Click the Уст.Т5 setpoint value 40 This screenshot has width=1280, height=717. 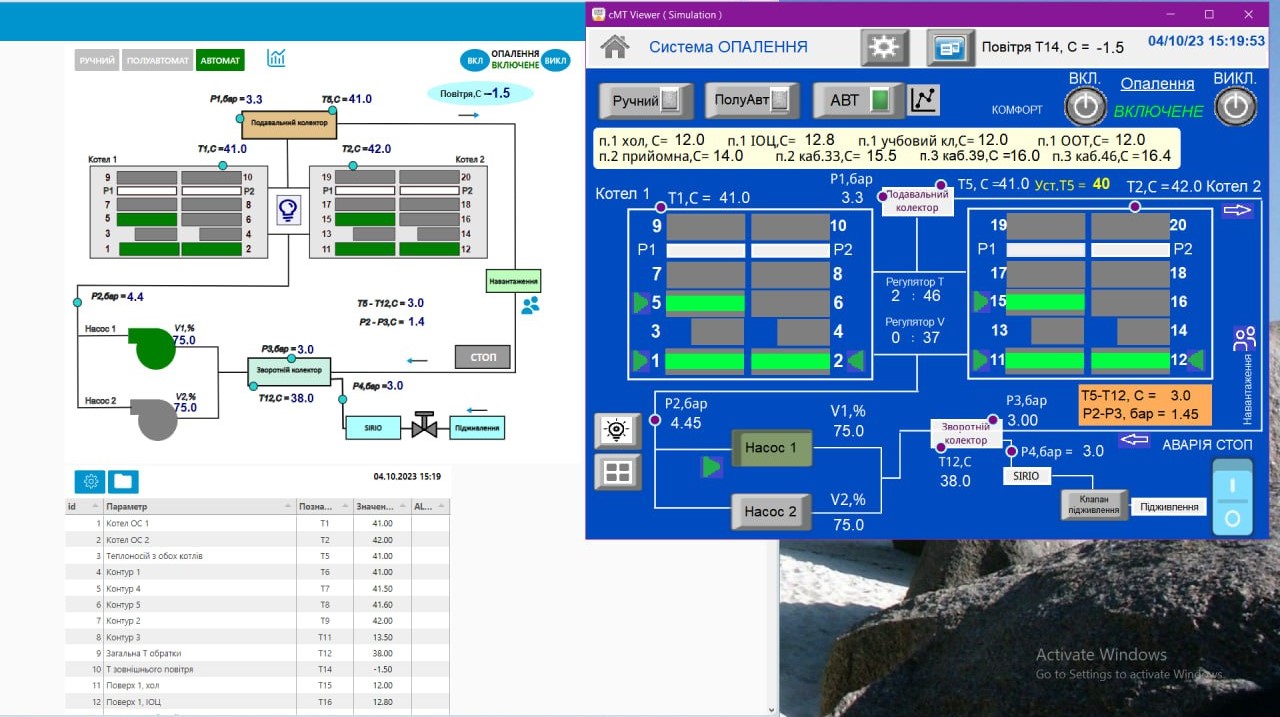(1101, 184)
